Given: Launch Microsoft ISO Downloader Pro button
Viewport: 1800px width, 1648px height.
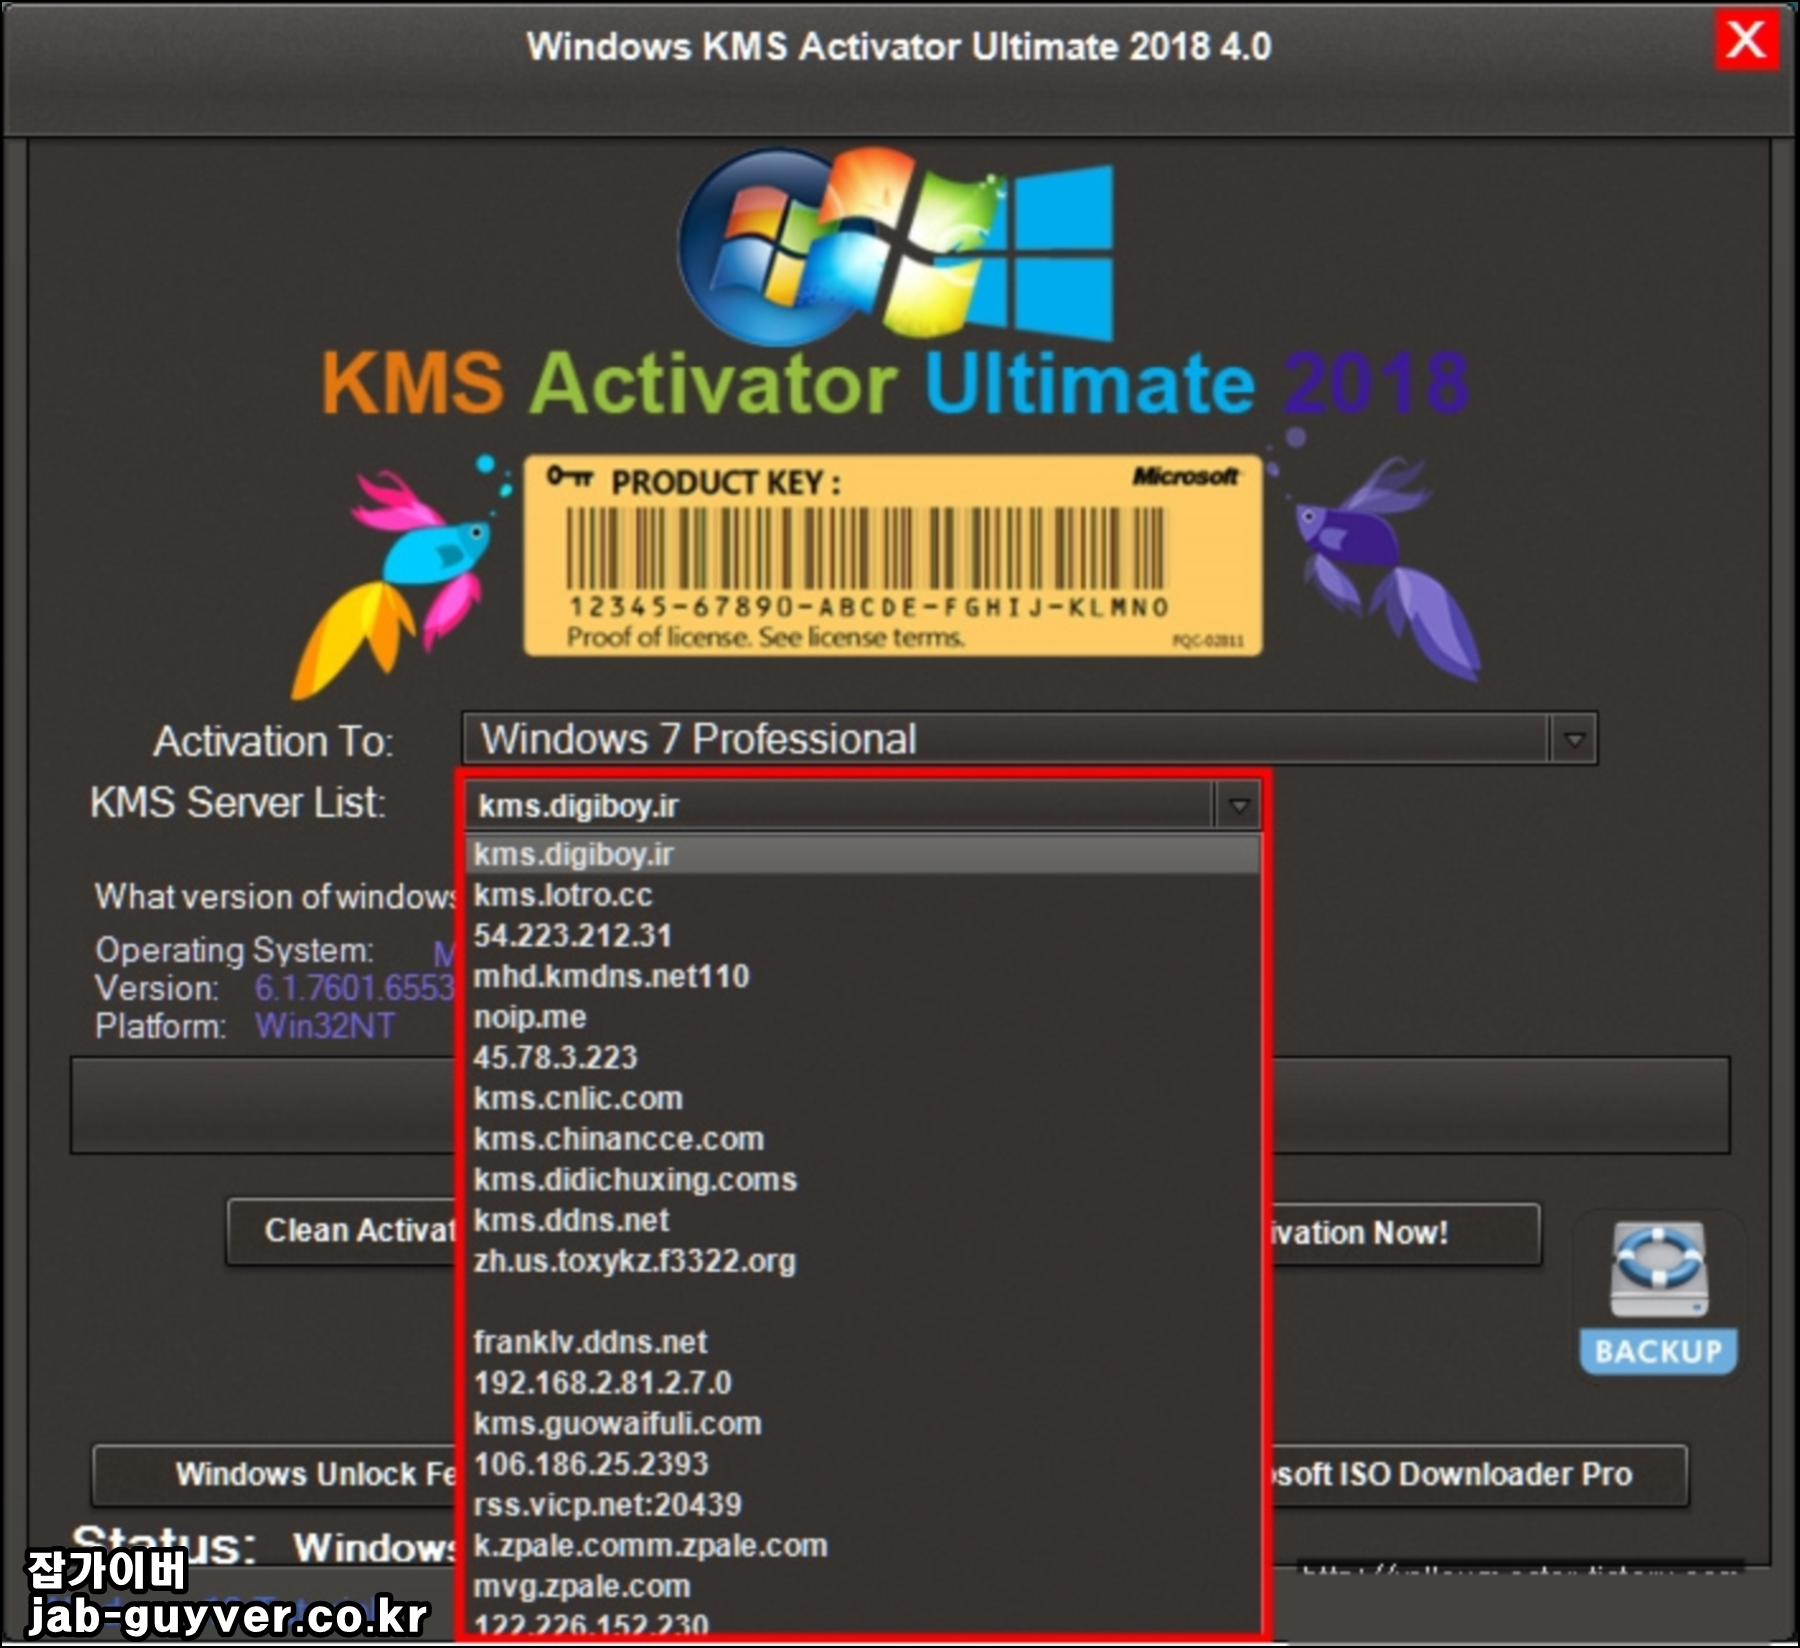Looking at the screenshot, I should coord(1478,1475).
